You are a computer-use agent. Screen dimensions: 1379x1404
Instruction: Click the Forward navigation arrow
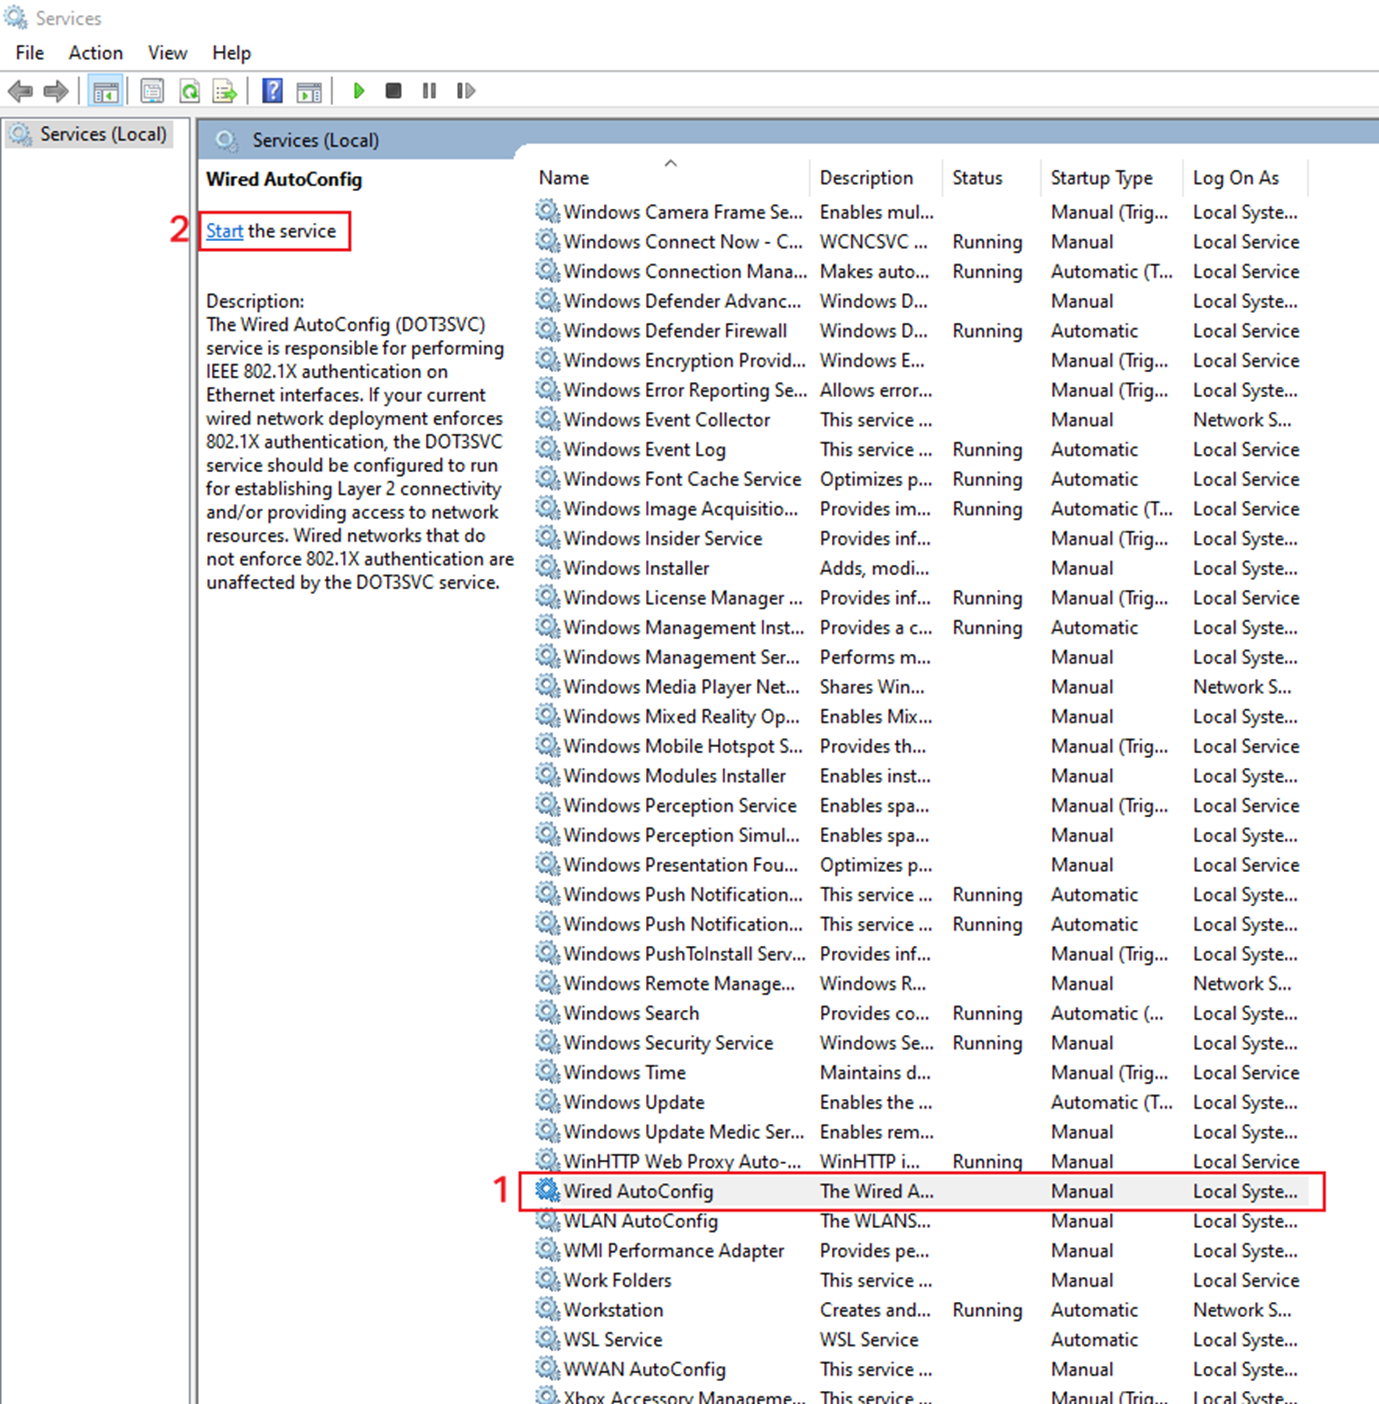56,91
